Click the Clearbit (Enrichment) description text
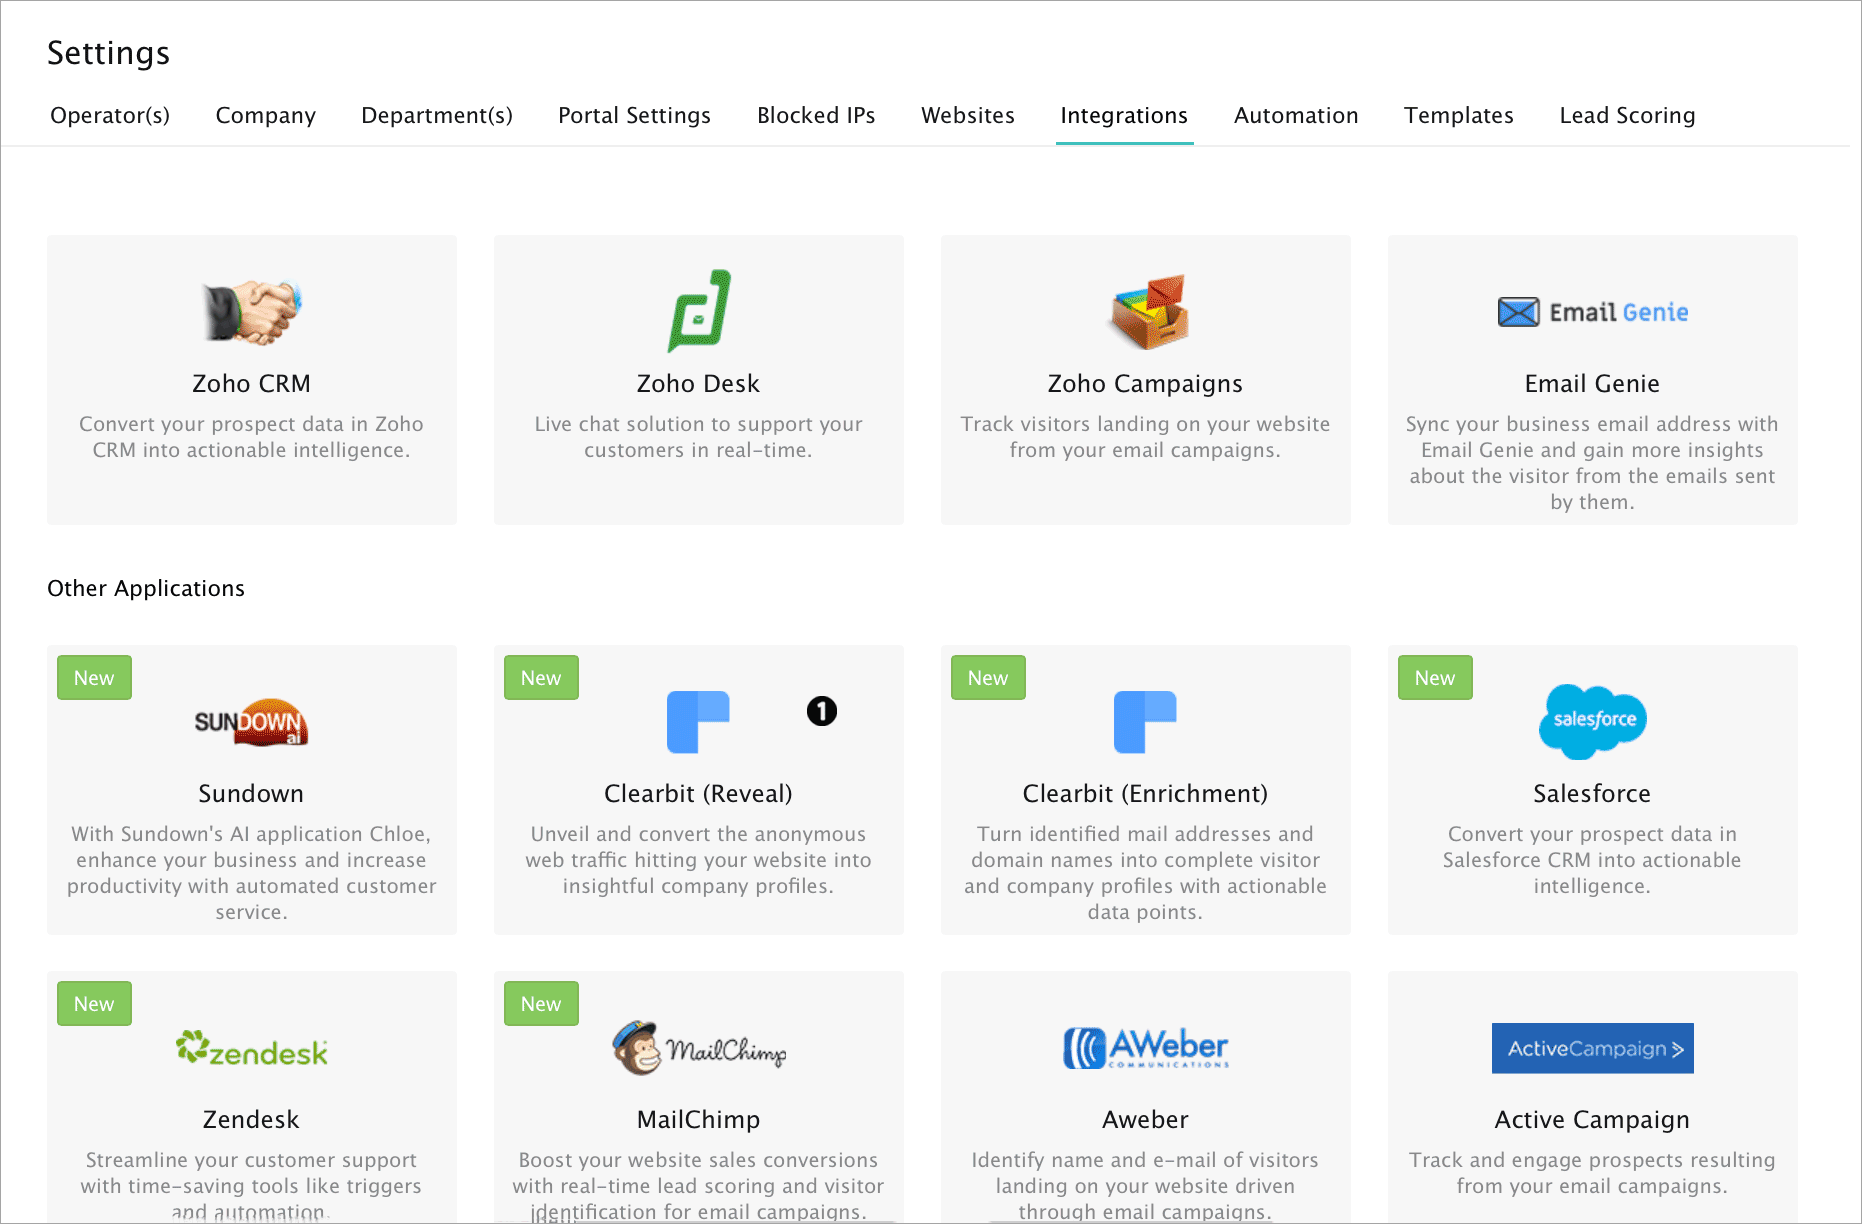1862x1224 pixels. point(1146,873)
